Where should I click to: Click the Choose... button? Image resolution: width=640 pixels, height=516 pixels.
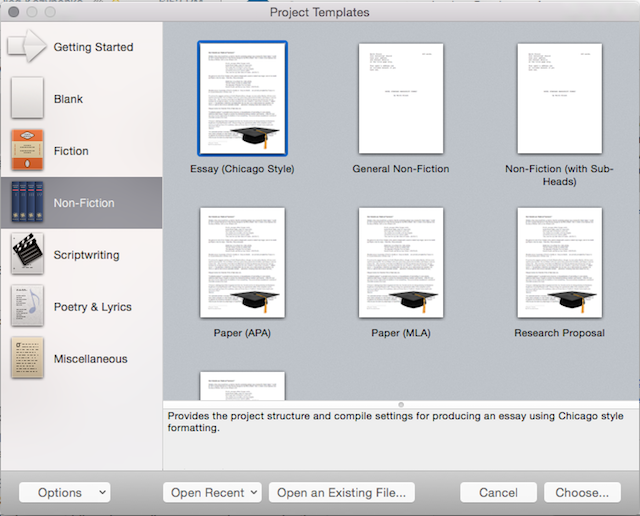[x=582, y=492]
